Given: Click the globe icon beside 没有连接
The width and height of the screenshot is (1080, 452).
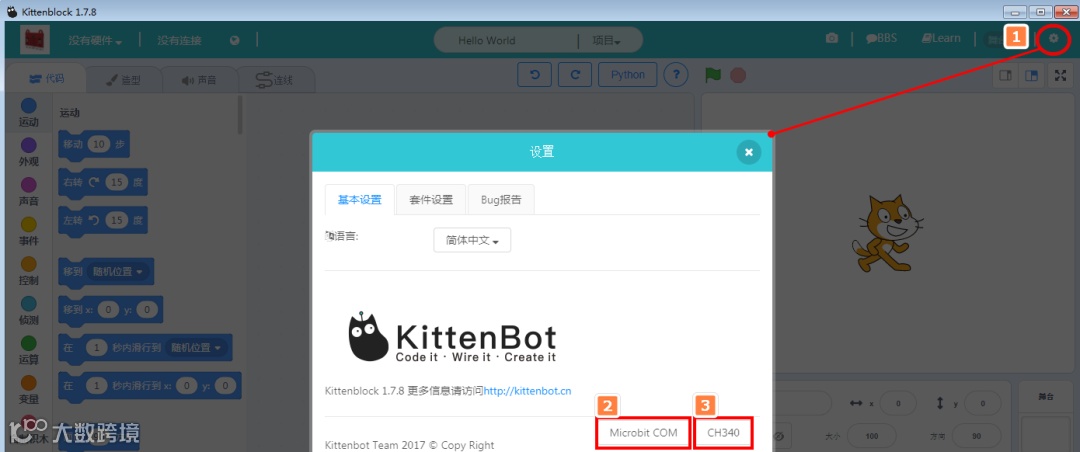Looking at the screenshot, I should click(235, 41).
